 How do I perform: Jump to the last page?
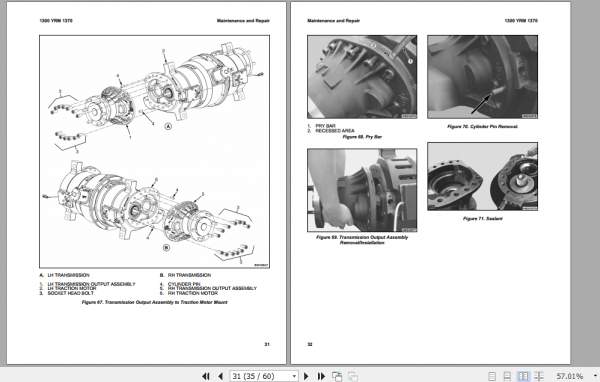(321, 376)
